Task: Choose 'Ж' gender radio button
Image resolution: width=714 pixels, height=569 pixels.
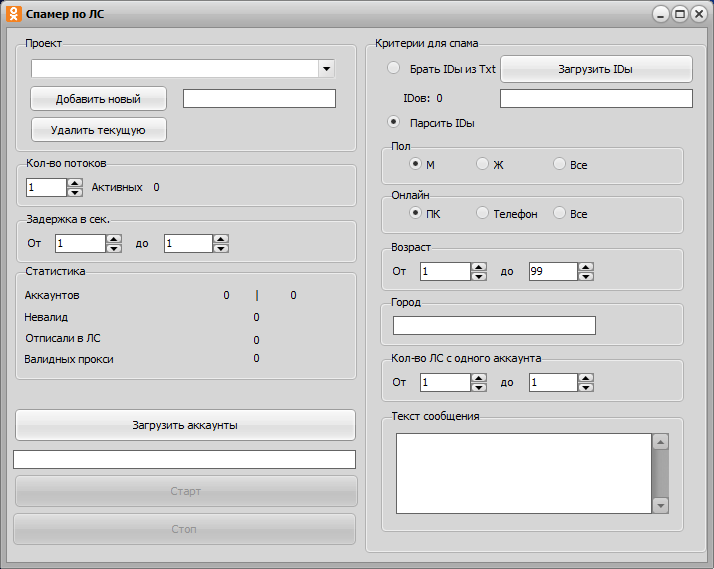Action: 482,164
